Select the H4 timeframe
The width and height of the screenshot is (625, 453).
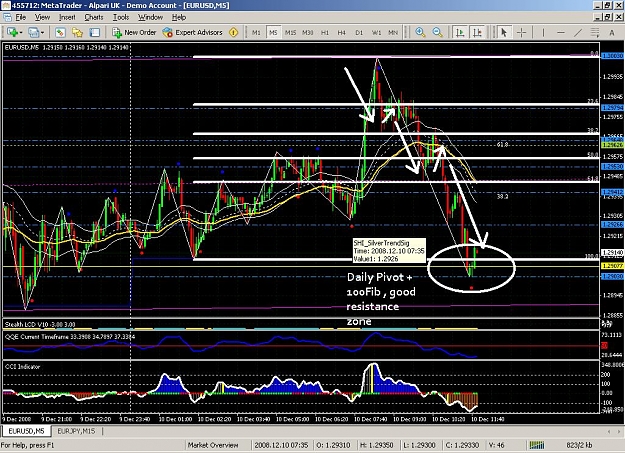coord(342,33)
